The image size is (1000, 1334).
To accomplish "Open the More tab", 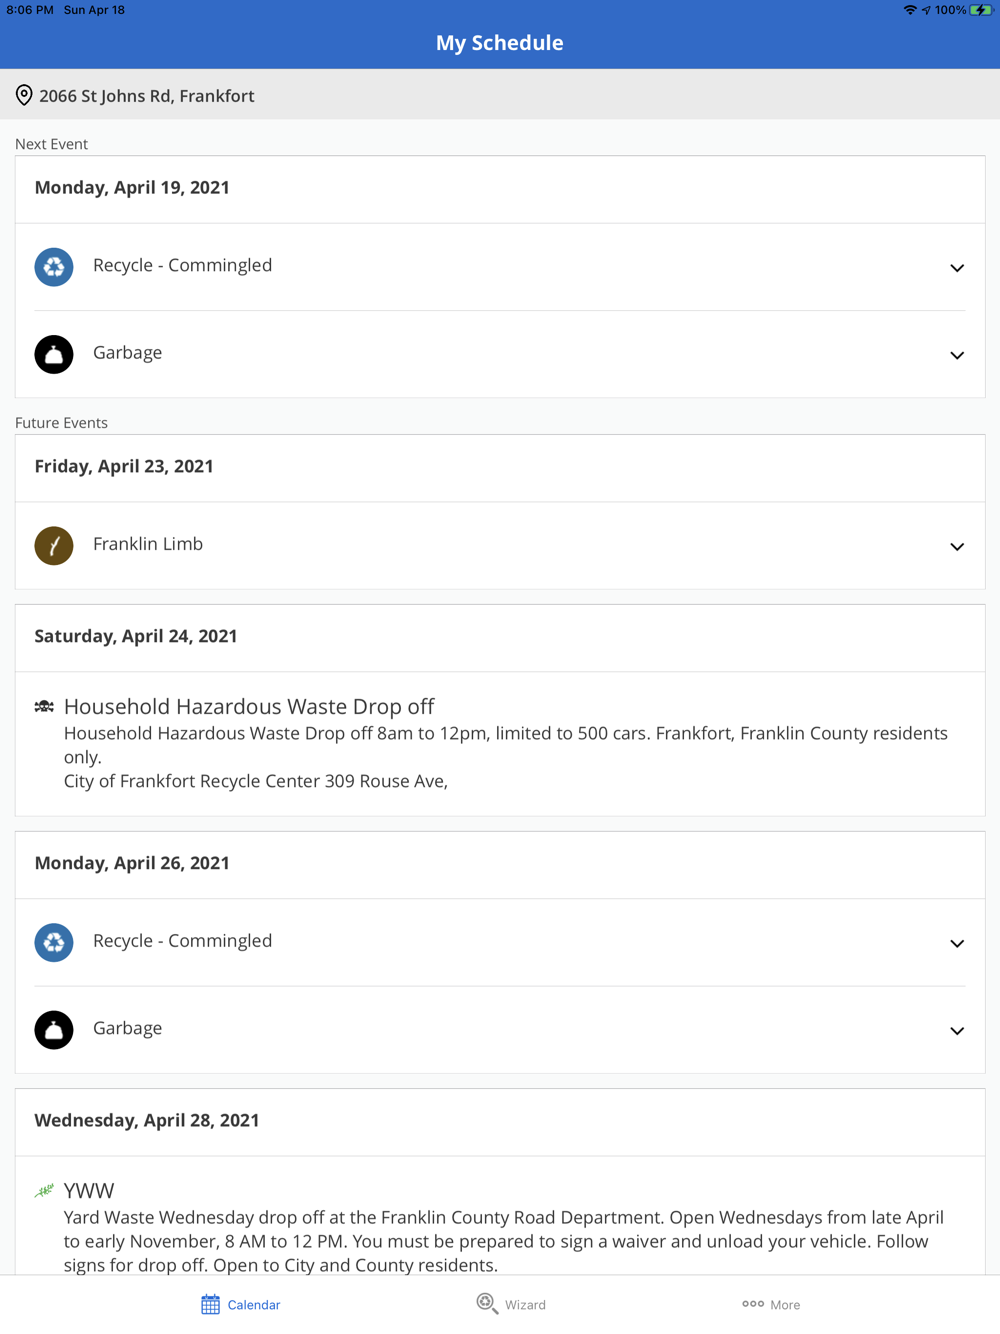I will (x=771, y=1304).
